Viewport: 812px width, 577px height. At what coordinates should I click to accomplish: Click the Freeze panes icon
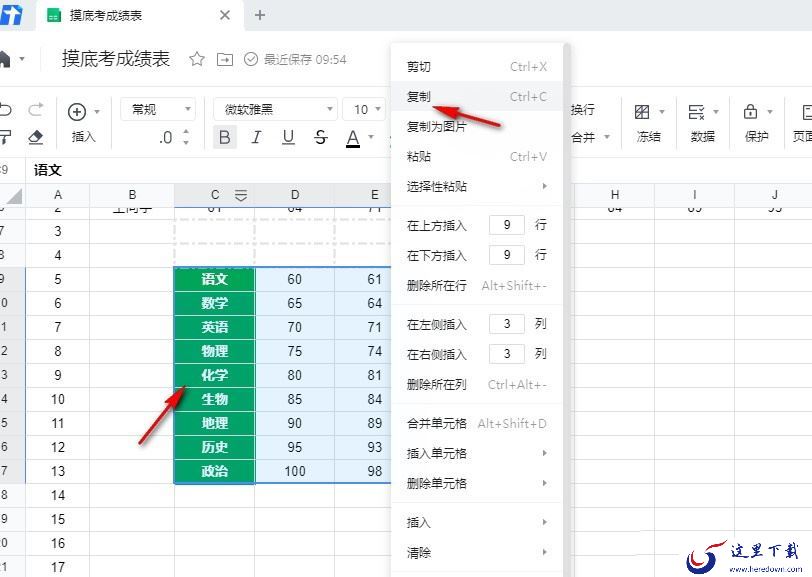pos(642,111)
